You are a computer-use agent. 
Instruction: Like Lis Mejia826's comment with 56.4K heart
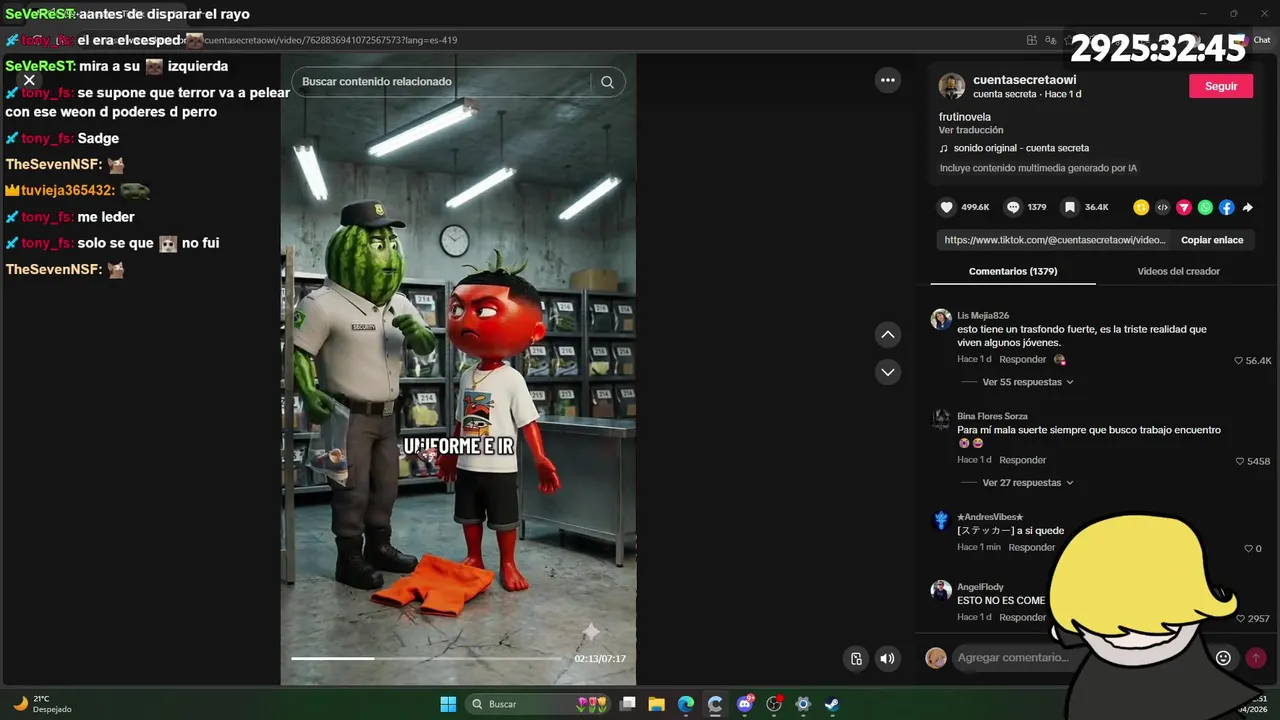click(1238, 361)
